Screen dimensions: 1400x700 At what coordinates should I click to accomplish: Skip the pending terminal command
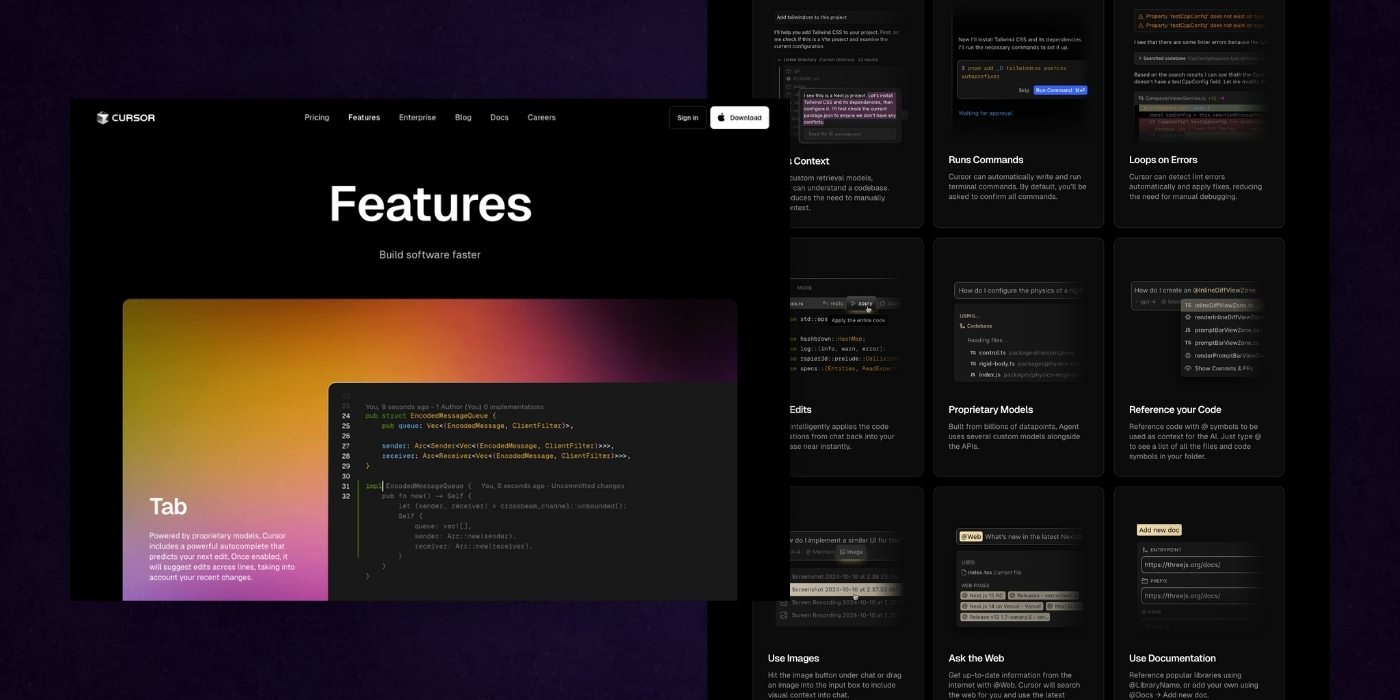(x=1023, y=90)
